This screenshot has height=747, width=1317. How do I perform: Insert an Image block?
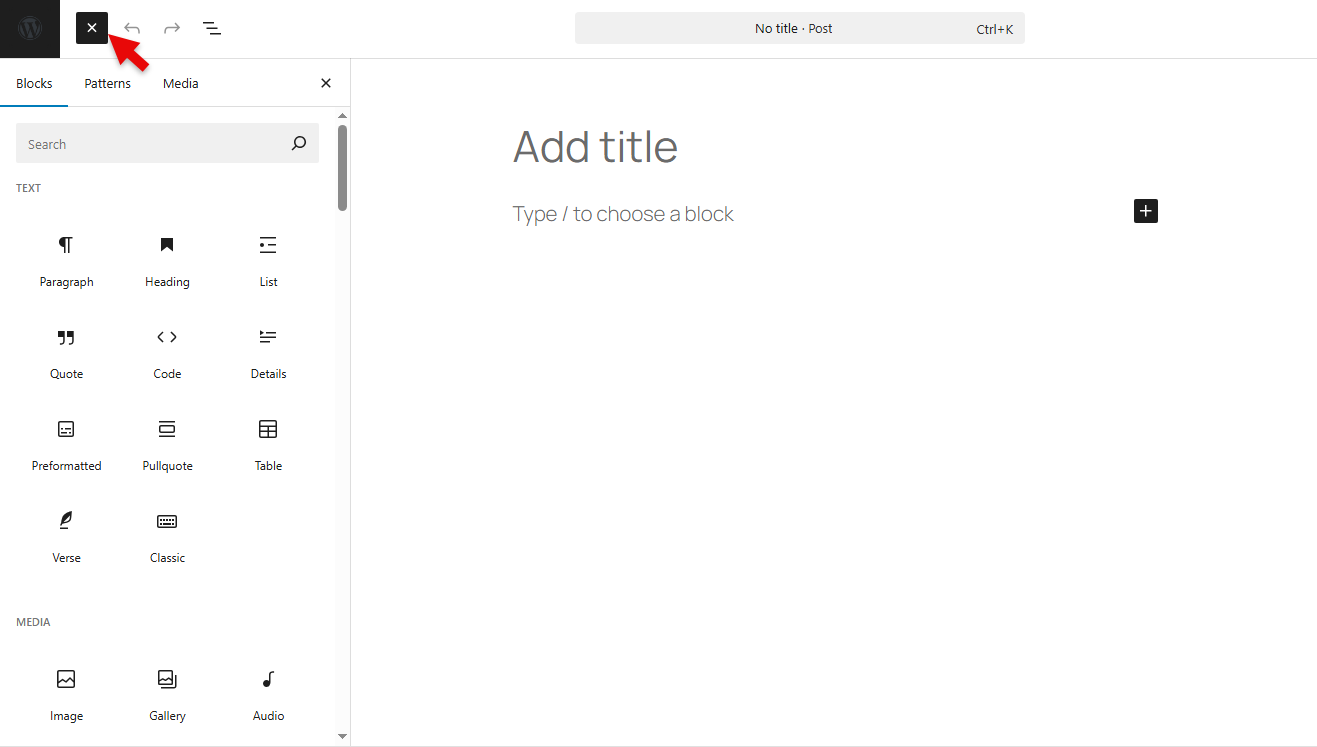click(66, 696)
